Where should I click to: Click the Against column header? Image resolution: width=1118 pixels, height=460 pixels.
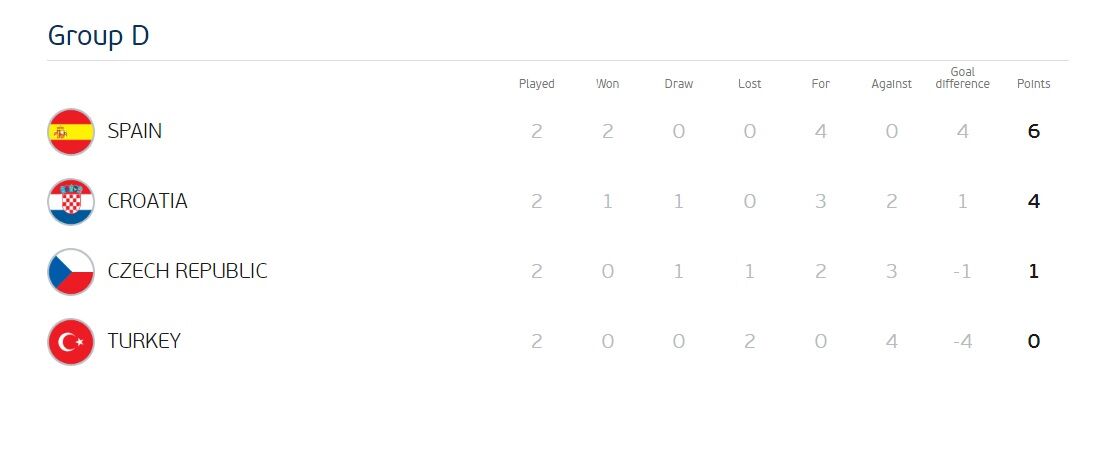pos(891,84)
